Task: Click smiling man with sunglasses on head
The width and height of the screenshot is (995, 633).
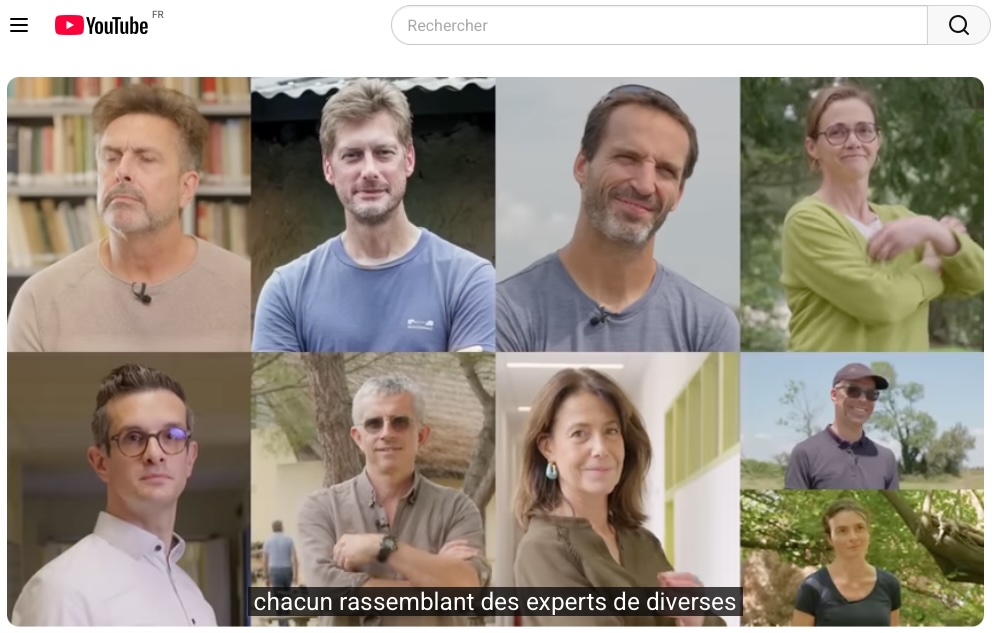Action: (x=617, y=214)
